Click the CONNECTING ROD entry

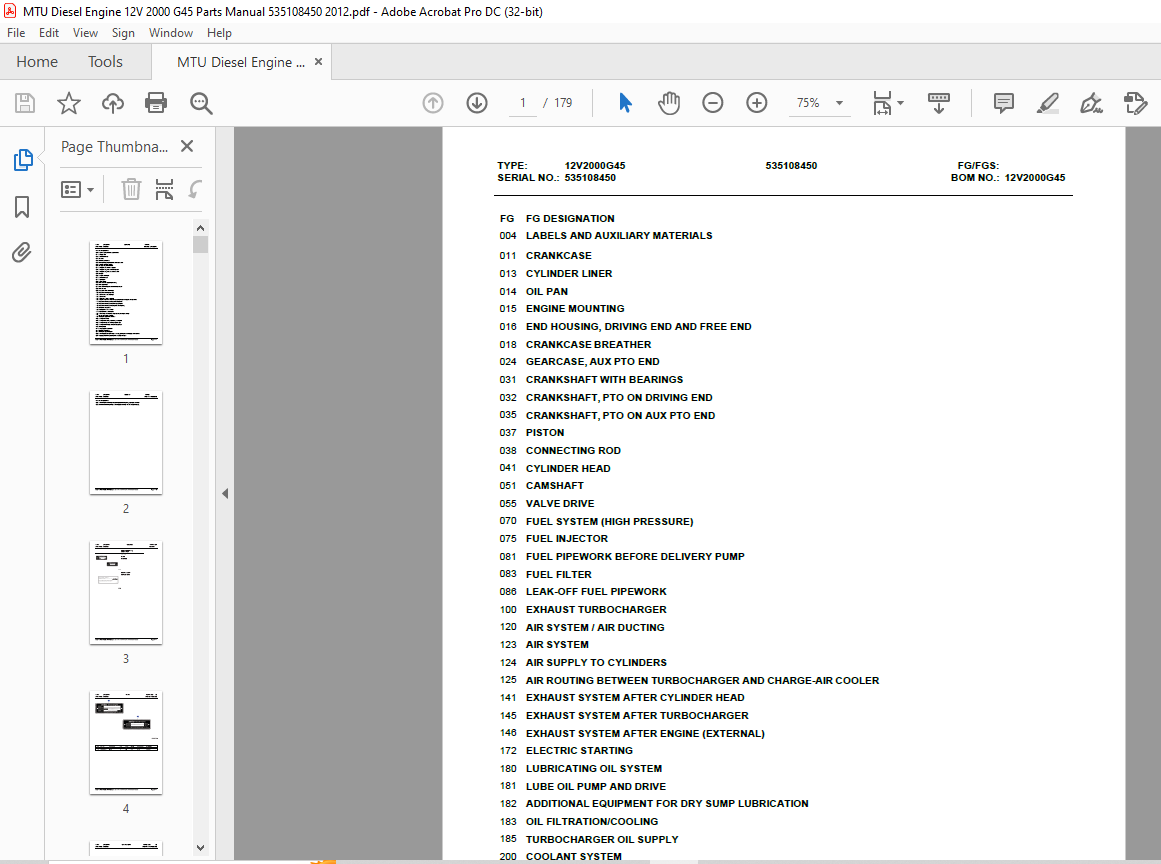coord(573,450)
